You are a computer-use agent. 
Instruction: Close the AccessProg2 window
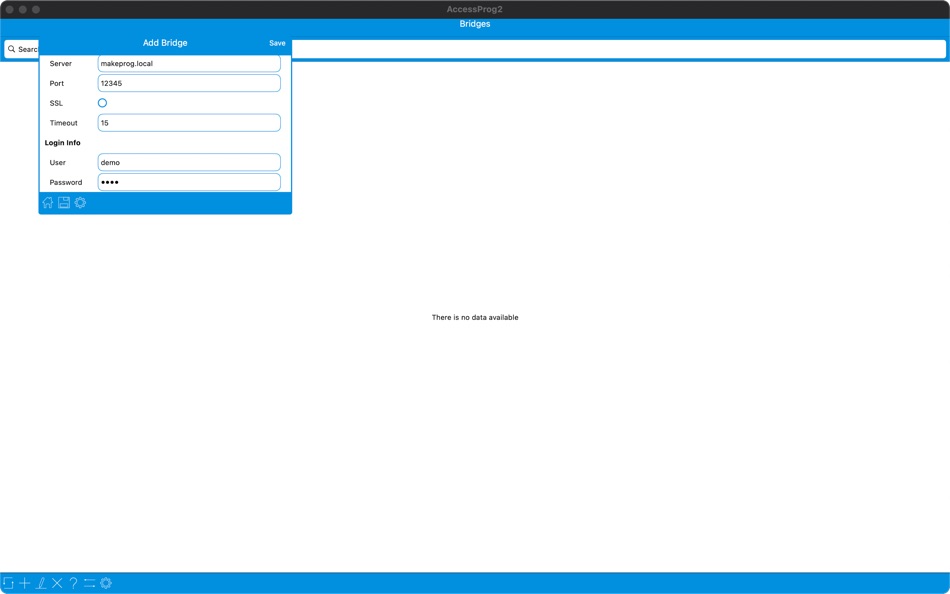(x=9, y=10)
